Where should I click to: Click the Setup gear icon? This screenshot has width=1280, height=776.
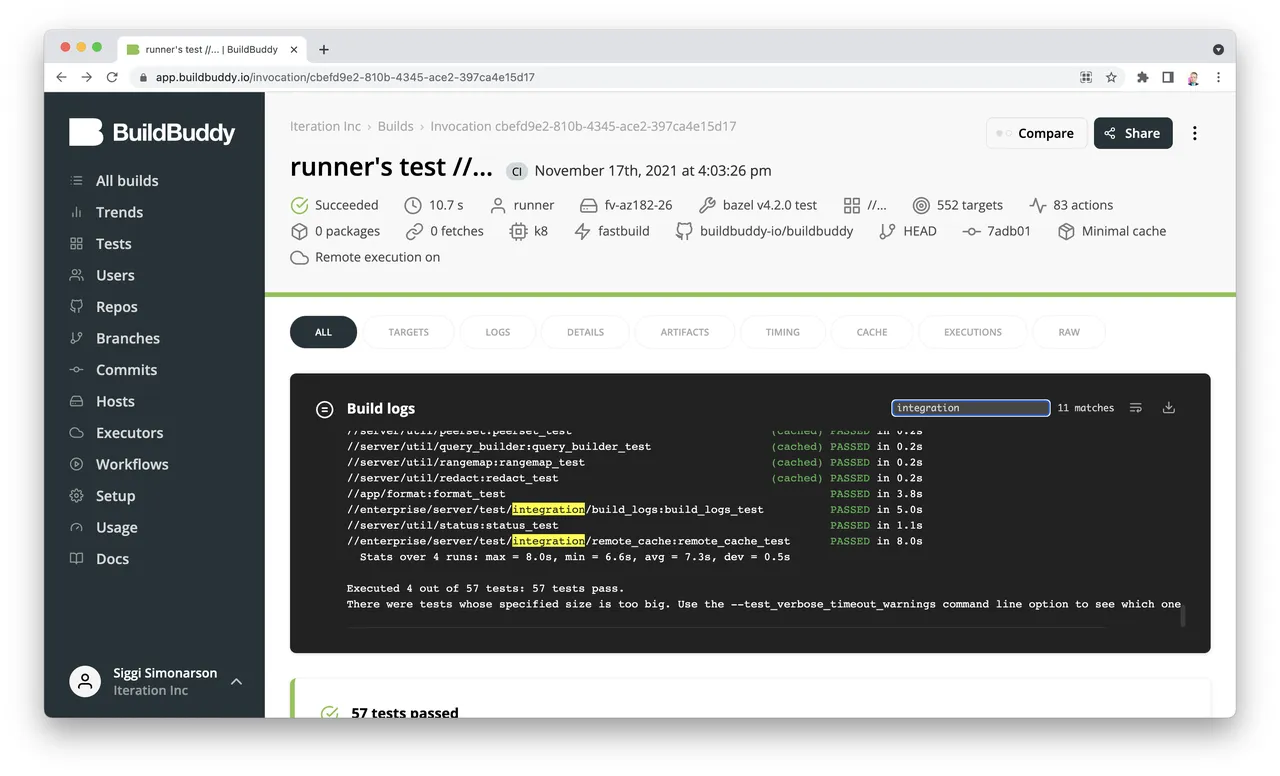click(x=76, y=496)
